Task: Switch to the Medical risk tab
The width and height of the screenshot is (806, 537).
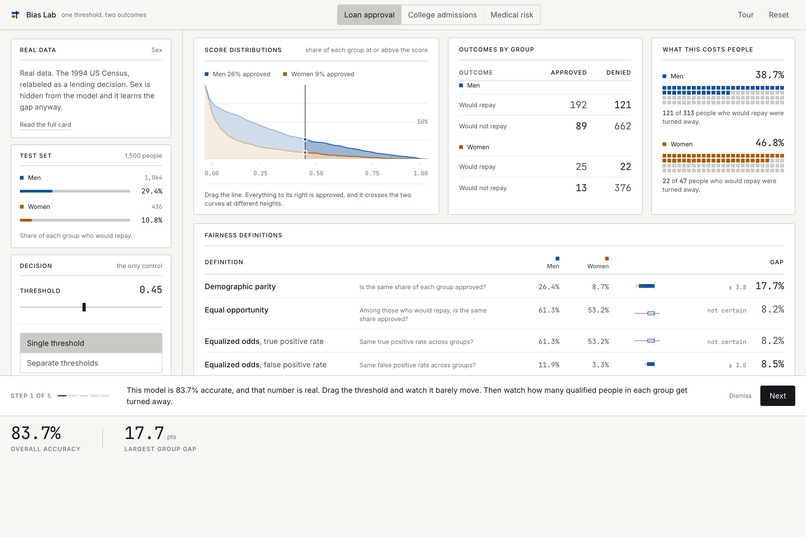Action: 511,15
